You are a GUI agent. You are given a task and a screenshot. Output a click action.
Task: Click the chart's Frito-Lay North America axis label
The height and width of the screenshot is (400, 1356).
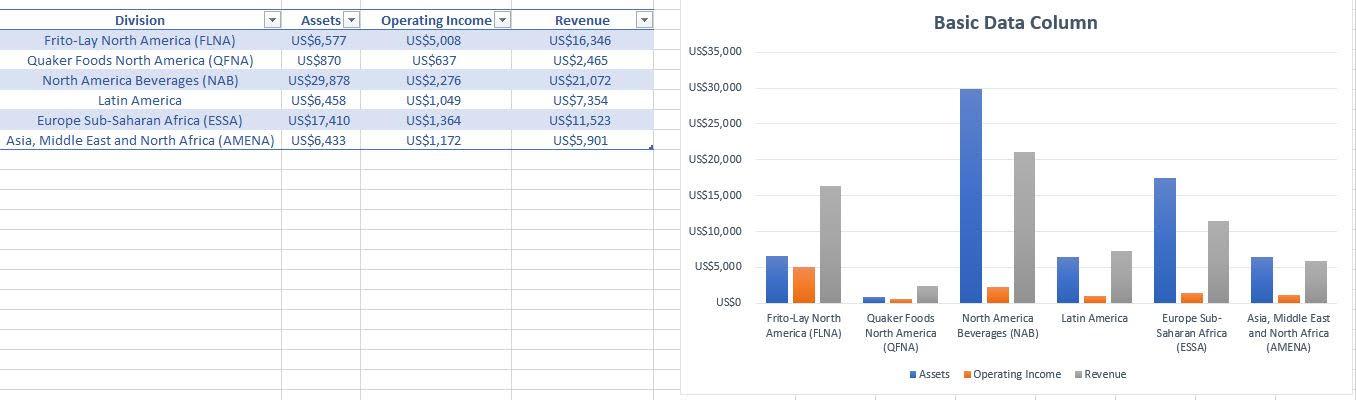[x=804, y=325]
